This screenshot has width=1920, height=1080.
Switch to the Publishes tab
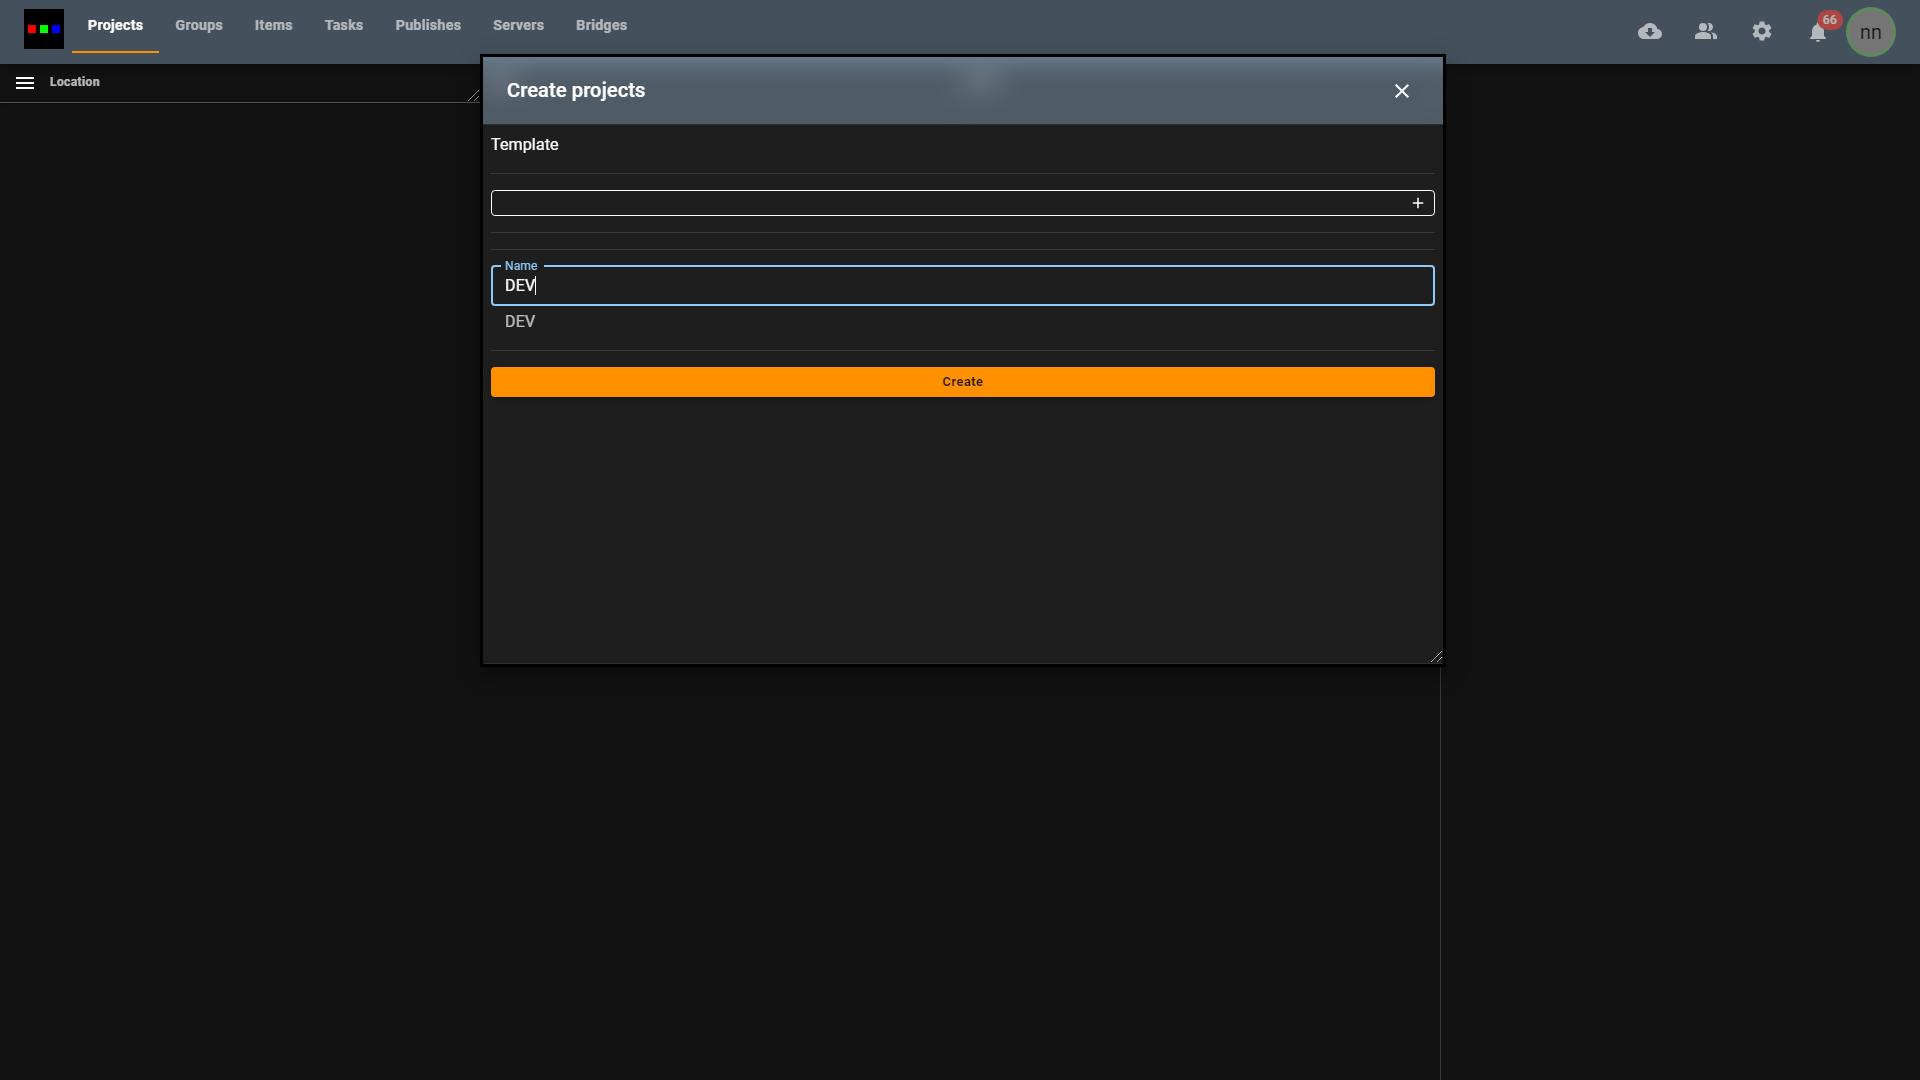coord(428,25)
